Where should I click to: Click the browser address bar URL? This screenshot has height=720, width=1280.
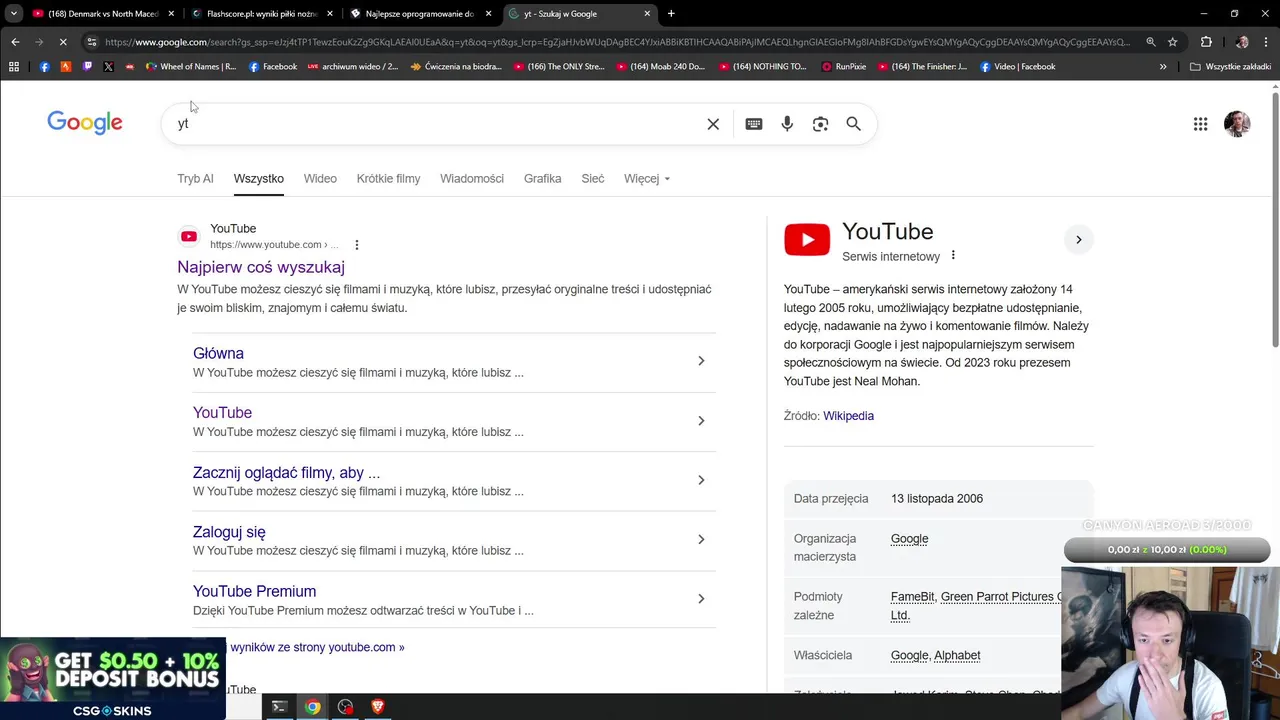(x=617, y=42)
